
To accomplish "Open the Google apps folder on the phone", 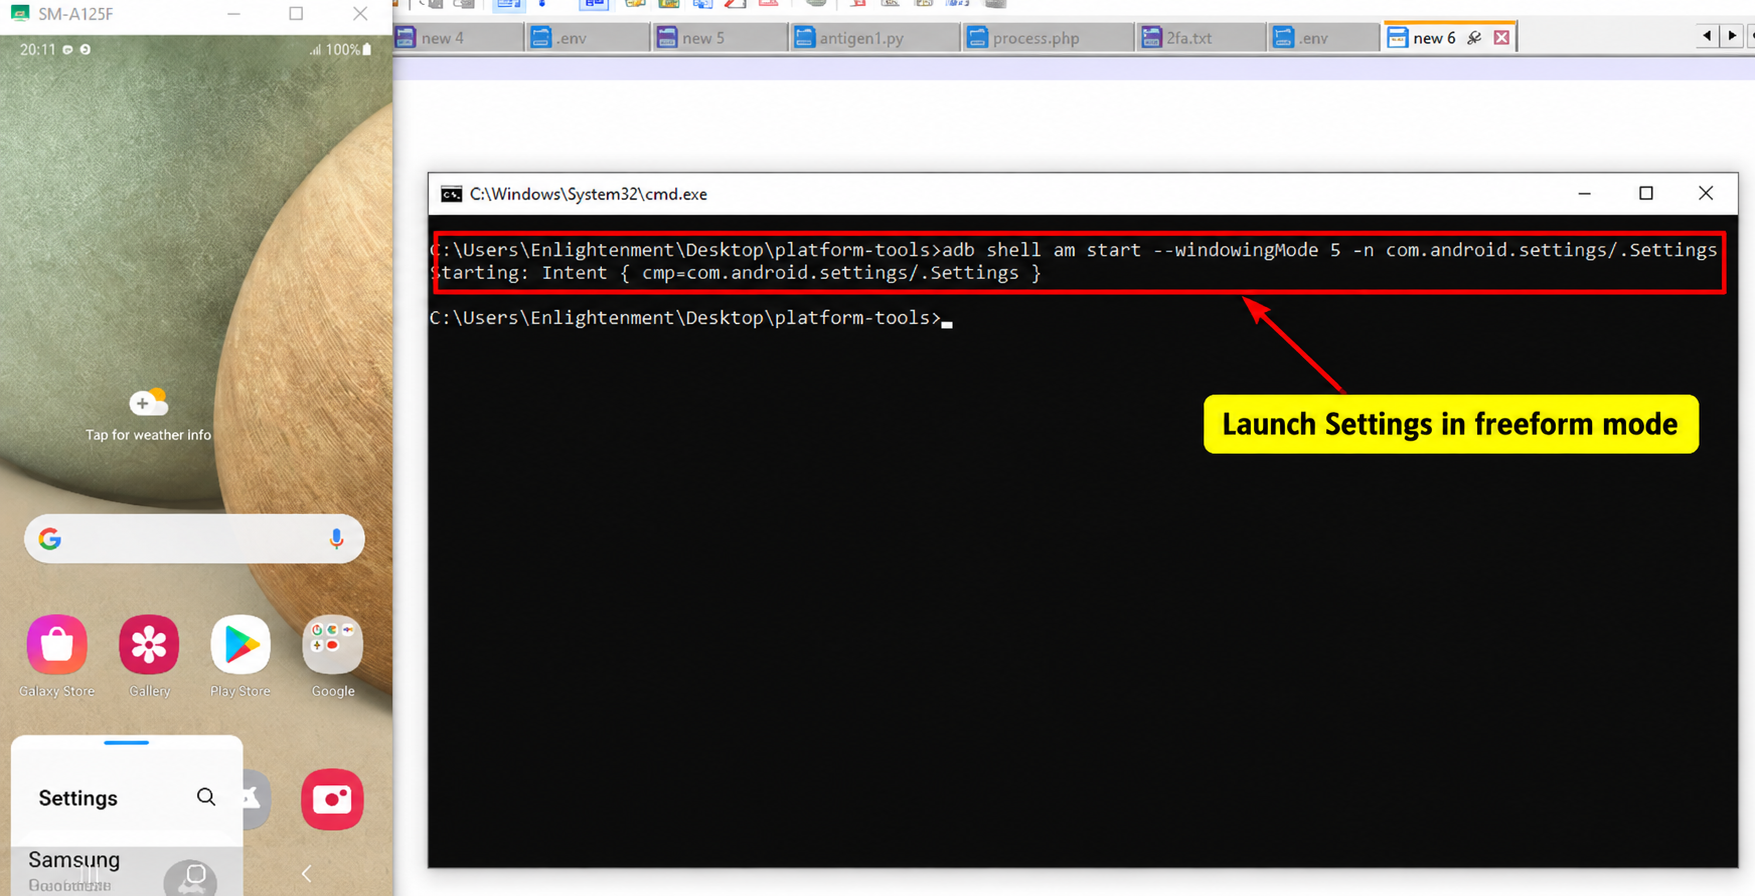I will coord(333,645).
